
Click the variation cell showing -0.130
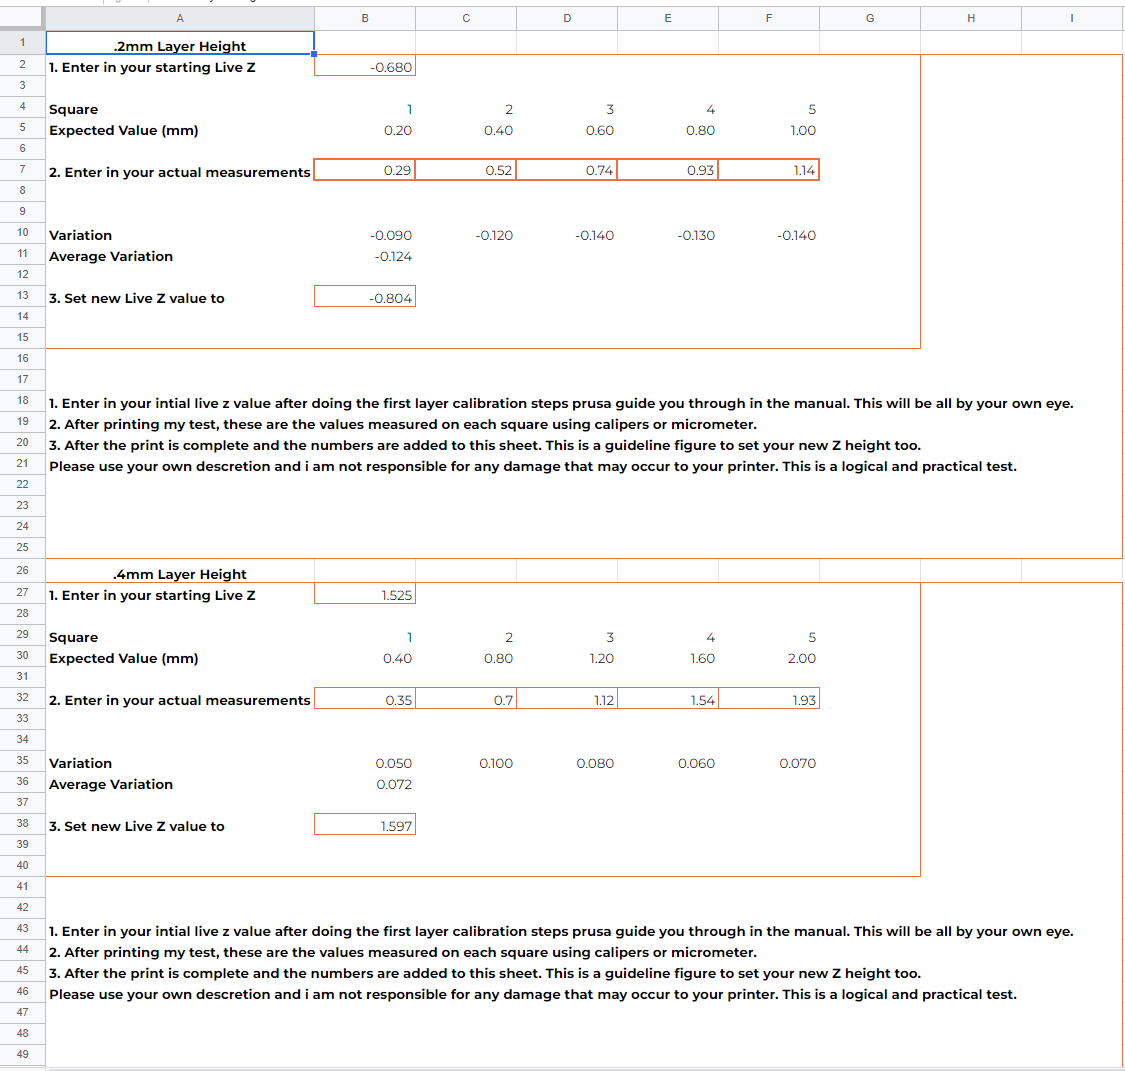click(x=667, y=236)
